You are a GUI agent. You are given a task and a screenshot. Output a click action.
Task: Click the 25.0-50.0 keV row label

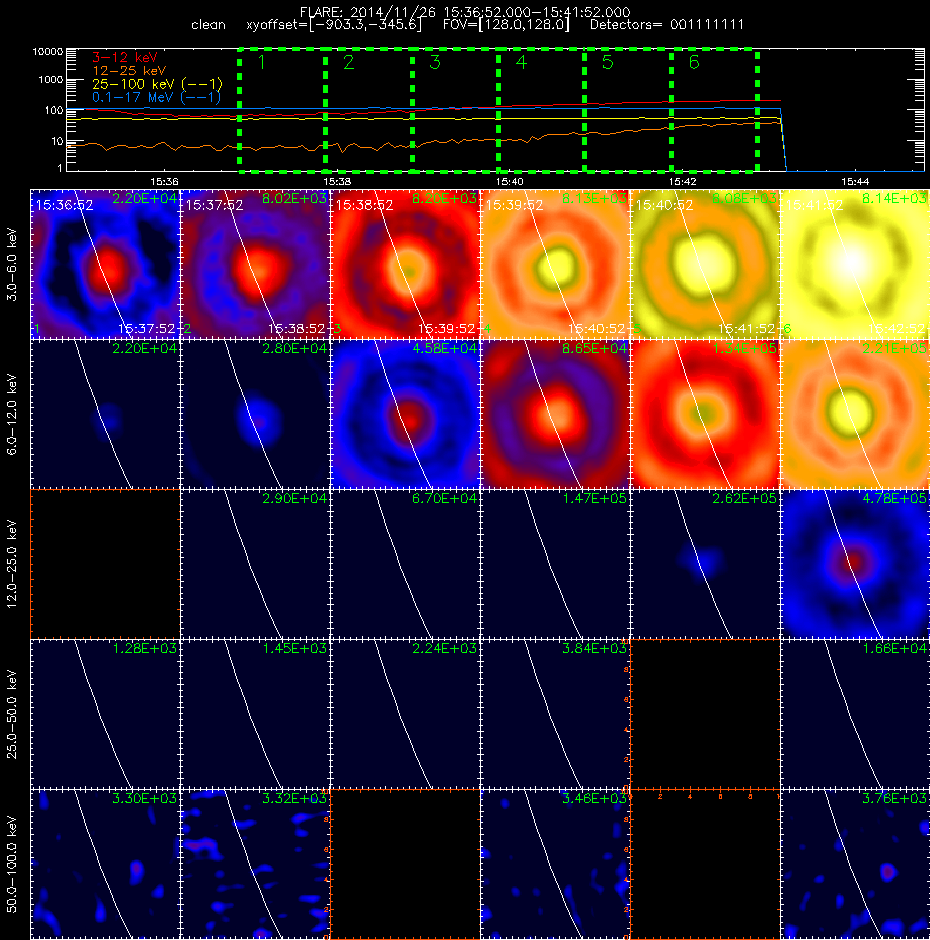click(x=13, y=714)
